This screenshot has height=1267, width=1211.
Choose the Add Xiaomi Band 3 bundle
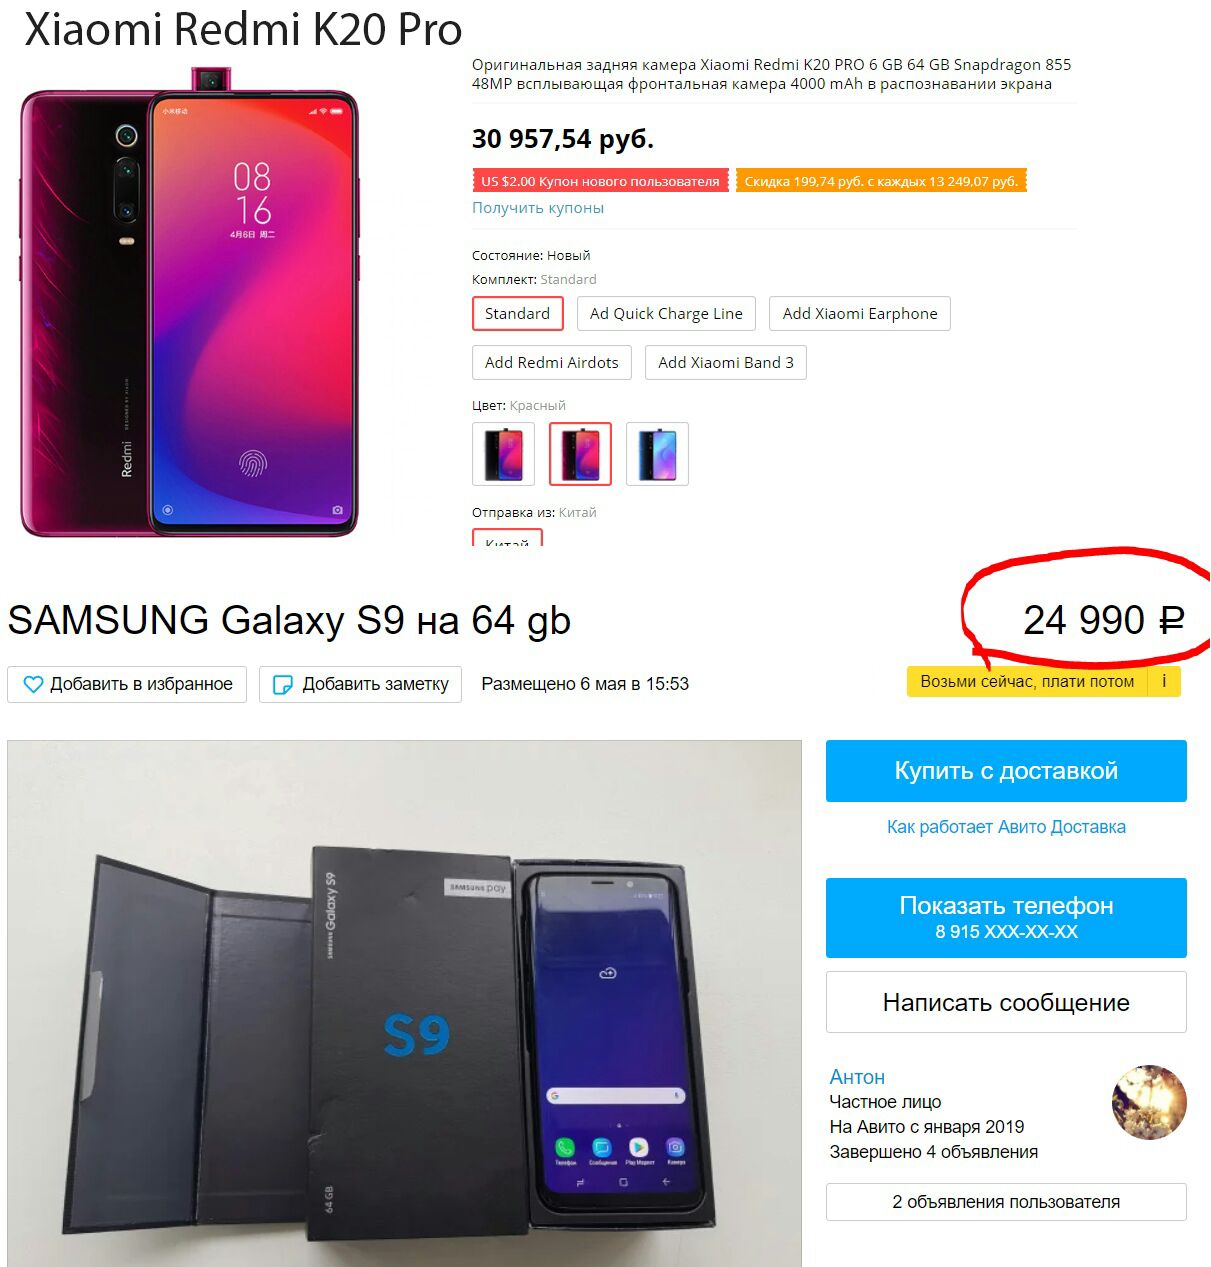click(726, 362)
